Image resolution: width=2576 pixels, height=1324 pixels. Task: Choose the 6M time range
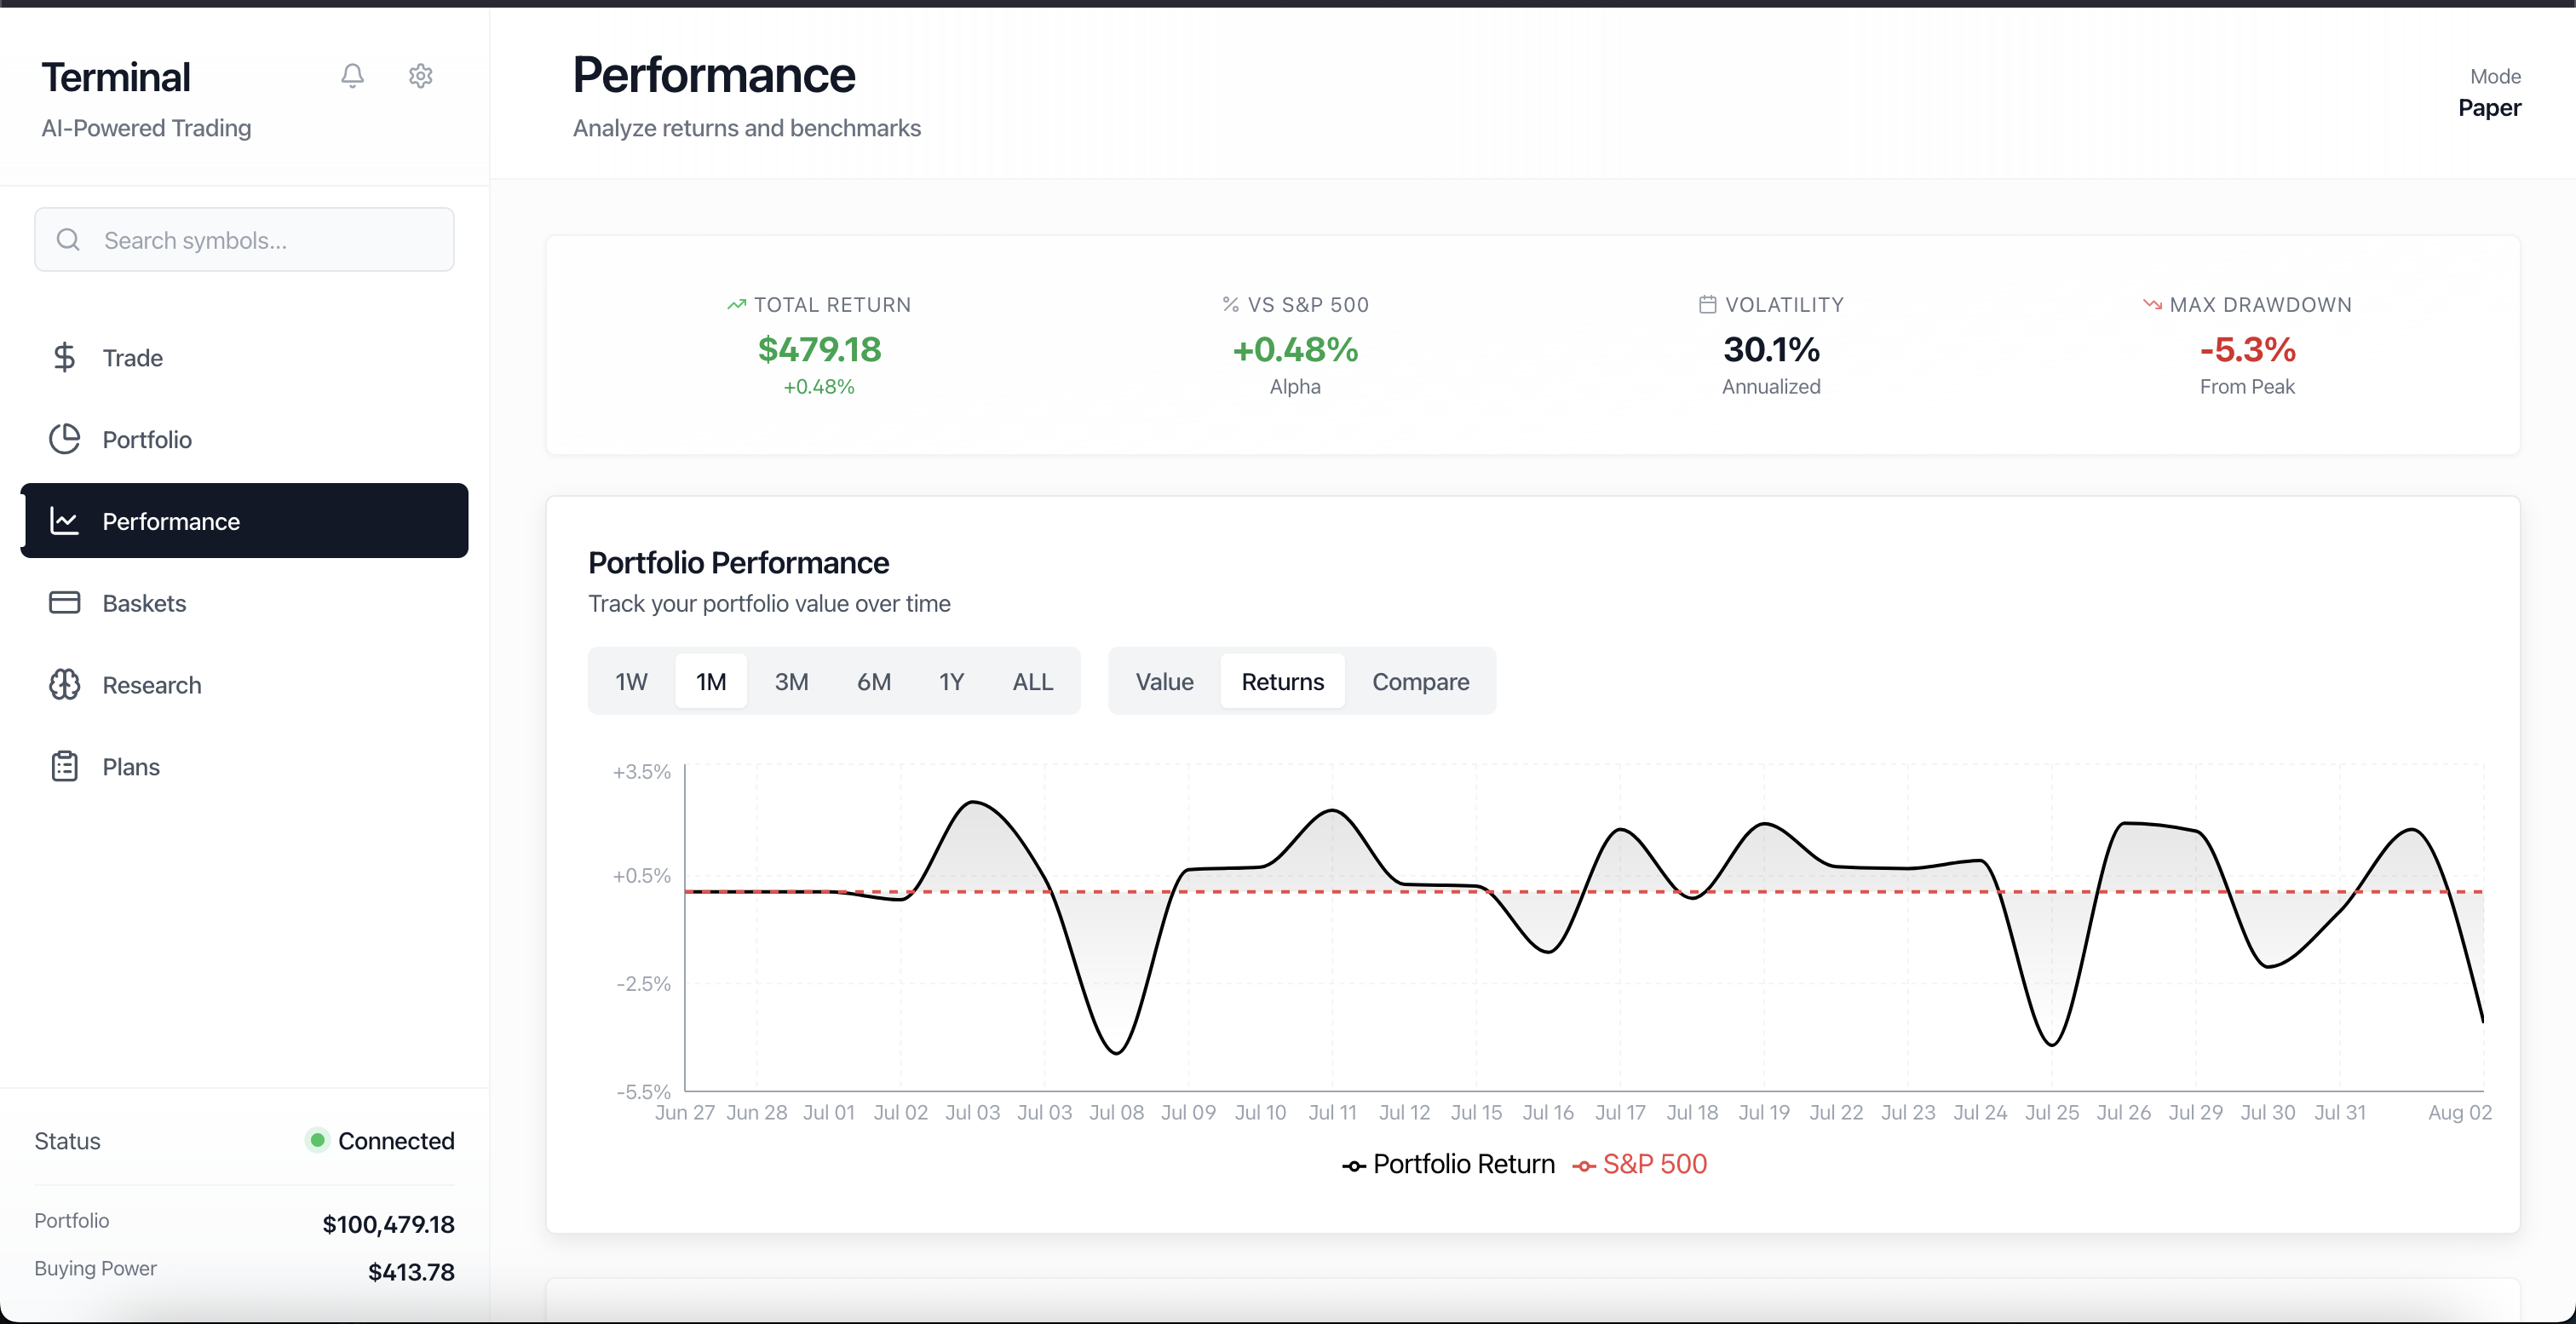[873, 681]
